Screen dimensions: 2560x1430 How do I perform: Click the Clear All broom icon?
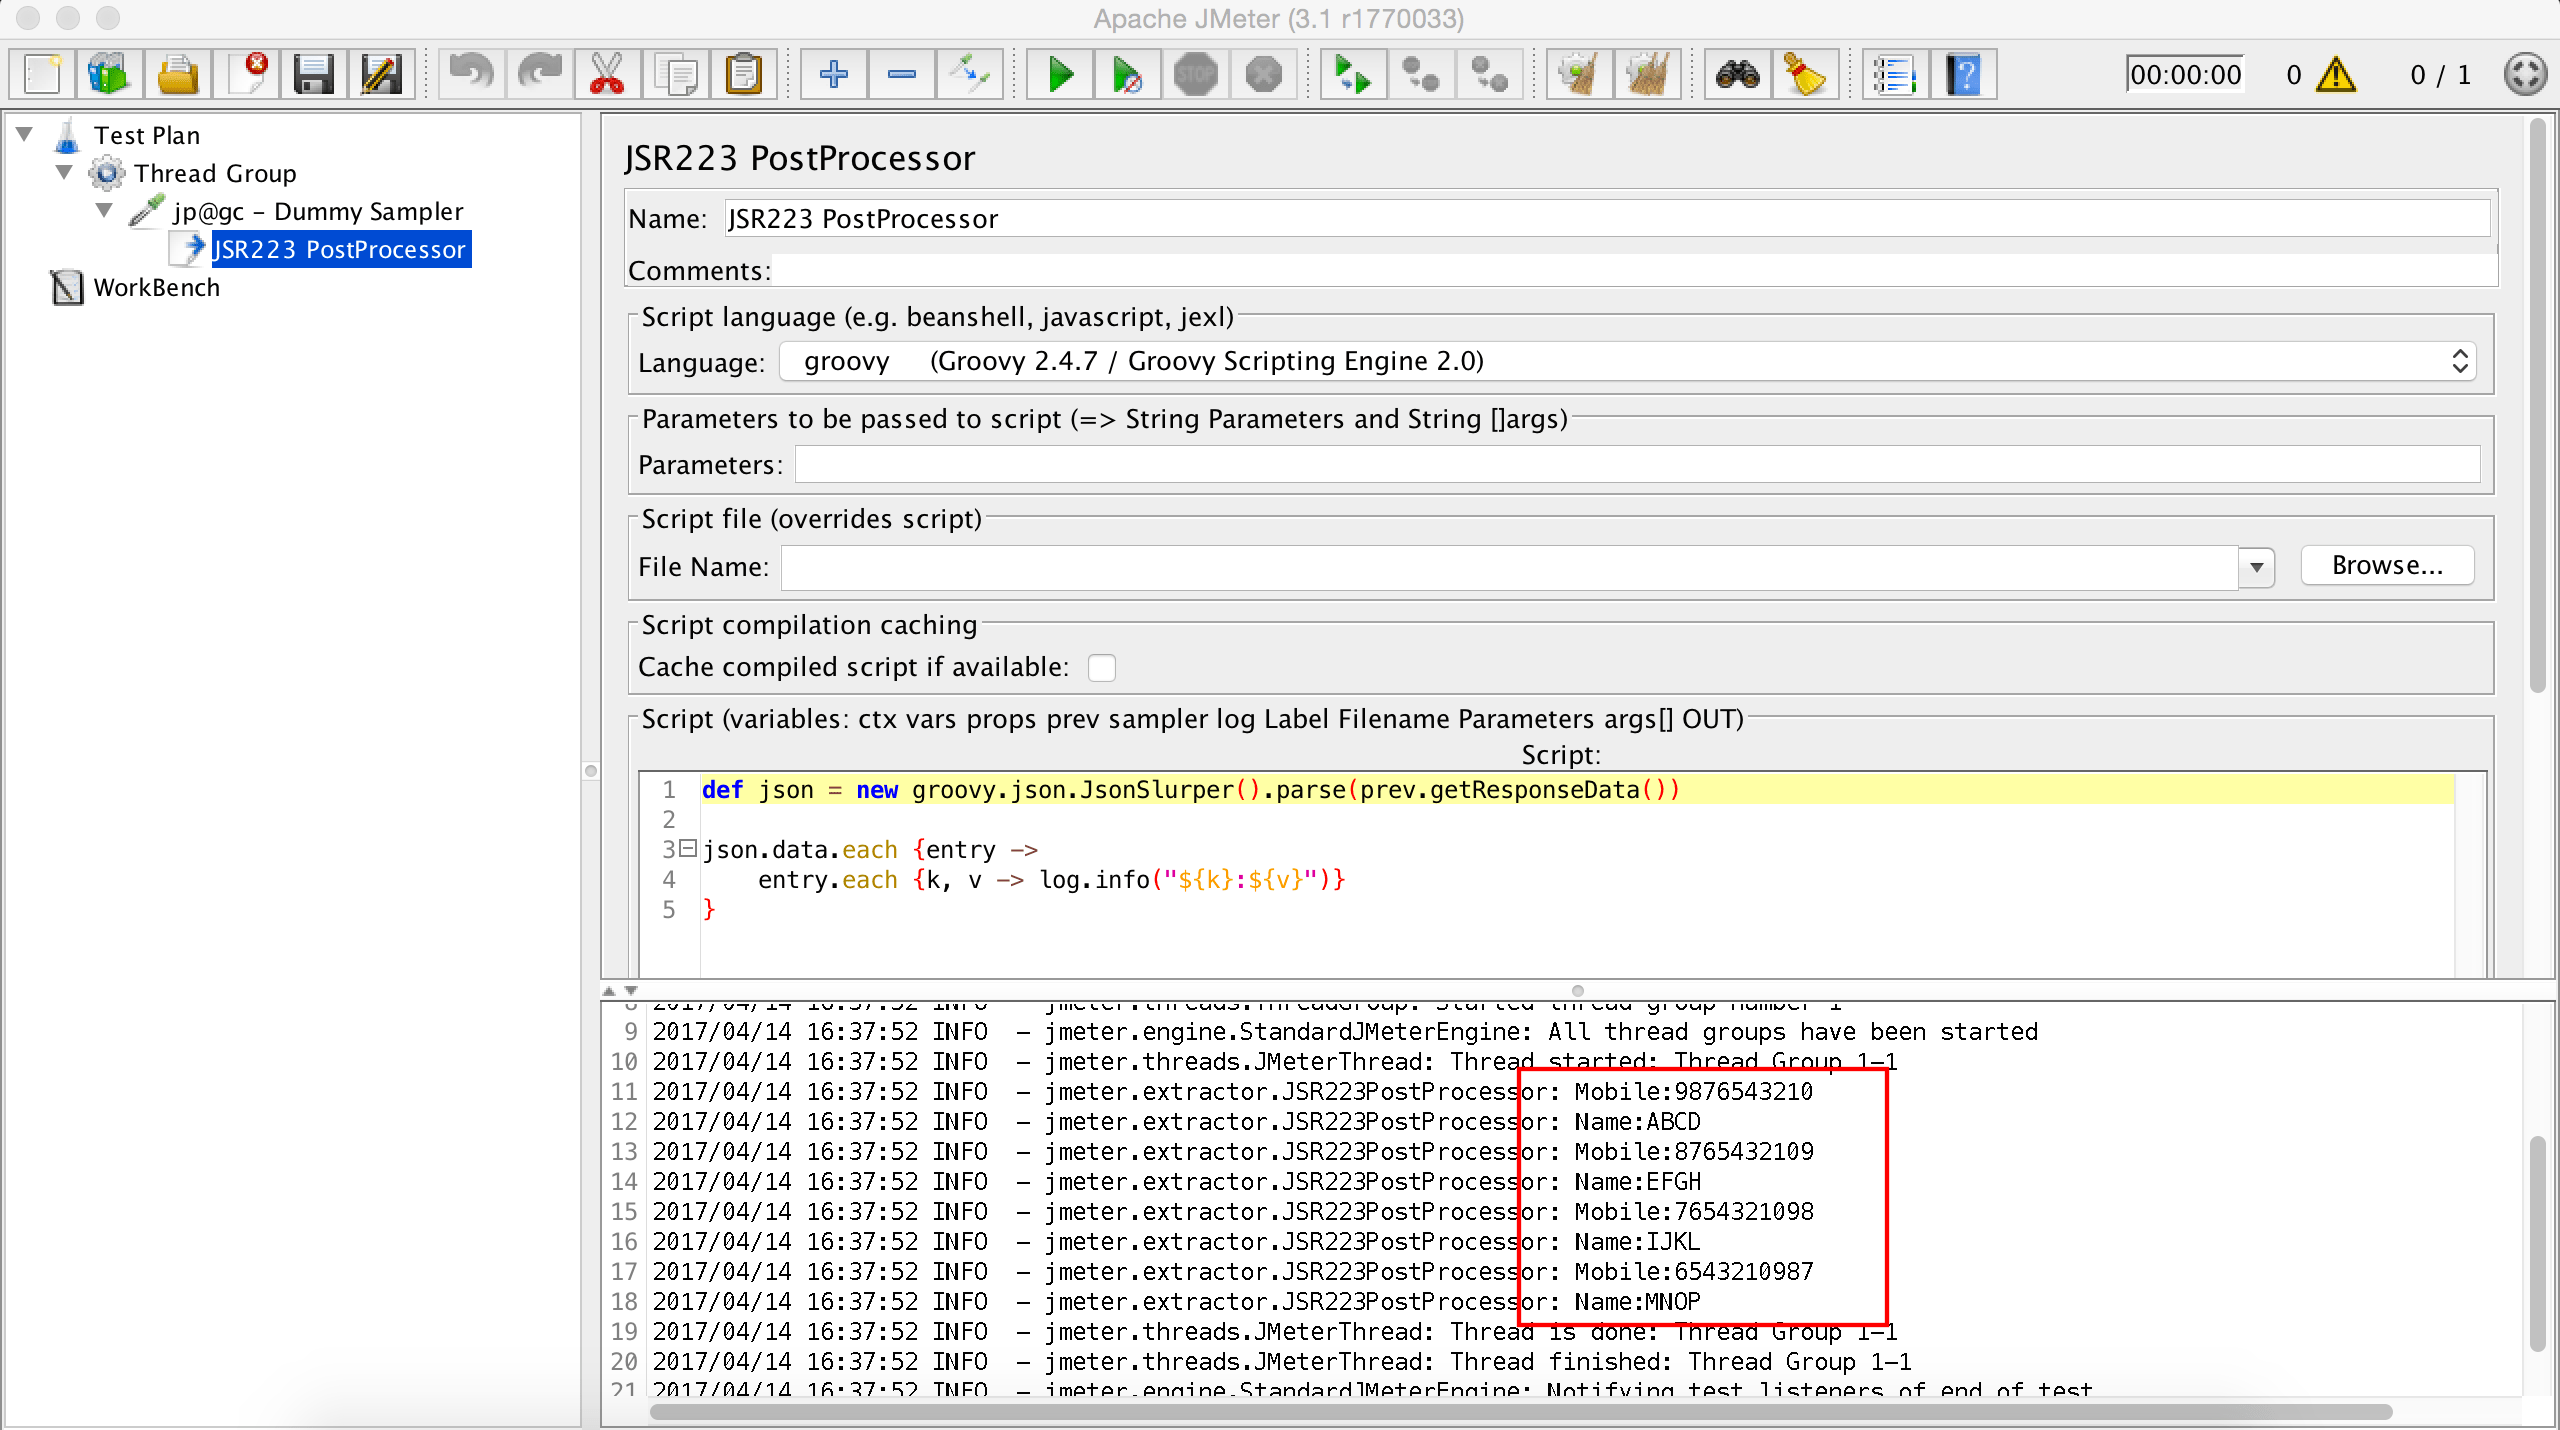pyautogui.click(x=1647, y=75)
